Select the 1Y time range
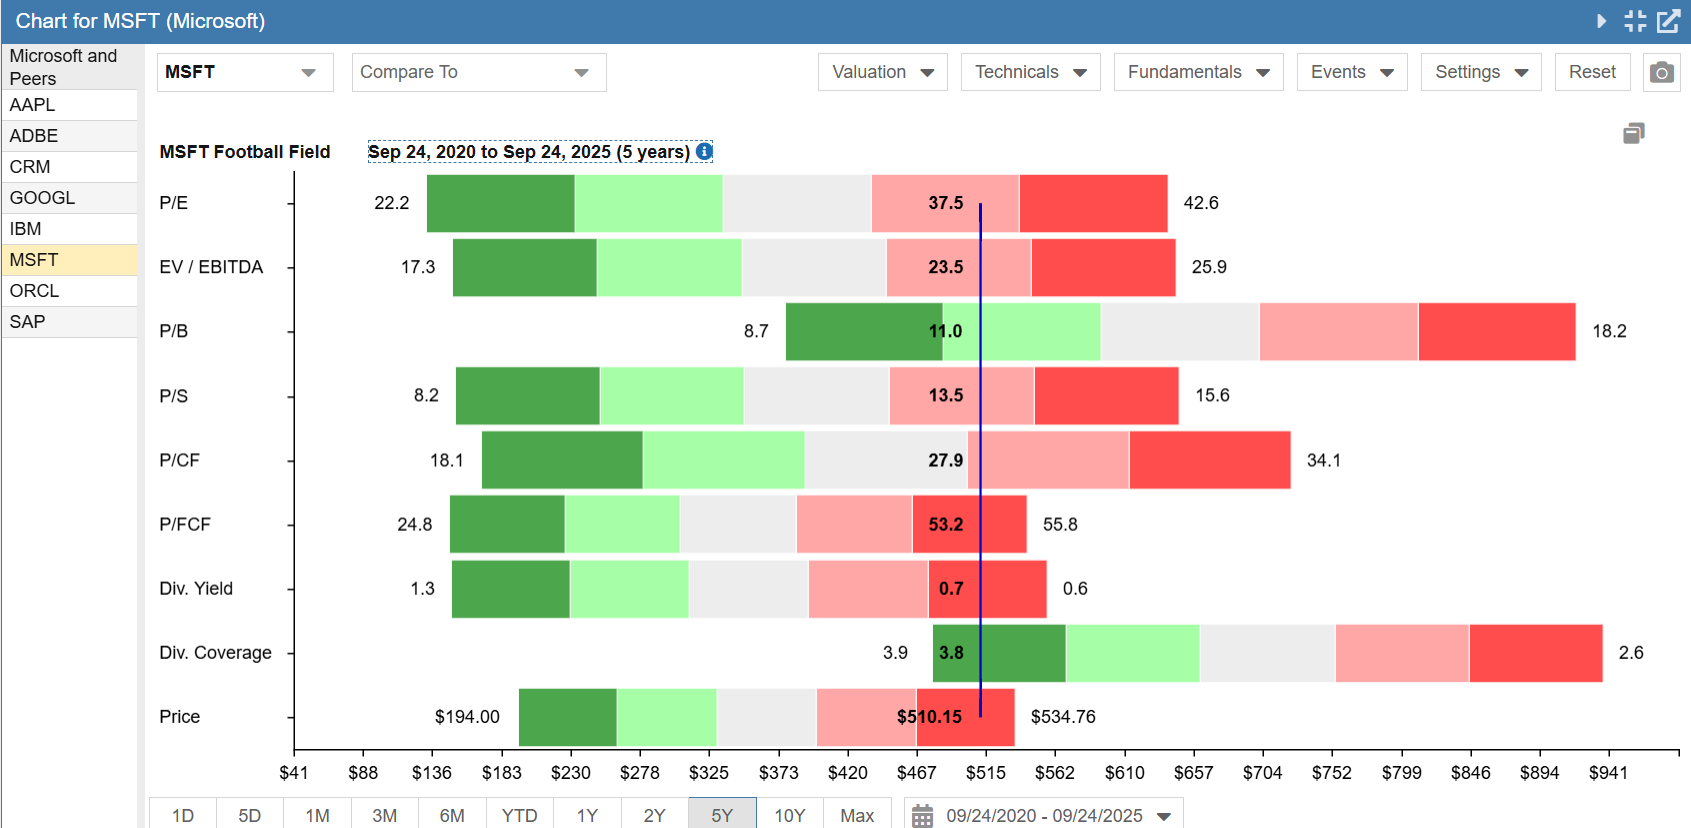 point(587,815)
